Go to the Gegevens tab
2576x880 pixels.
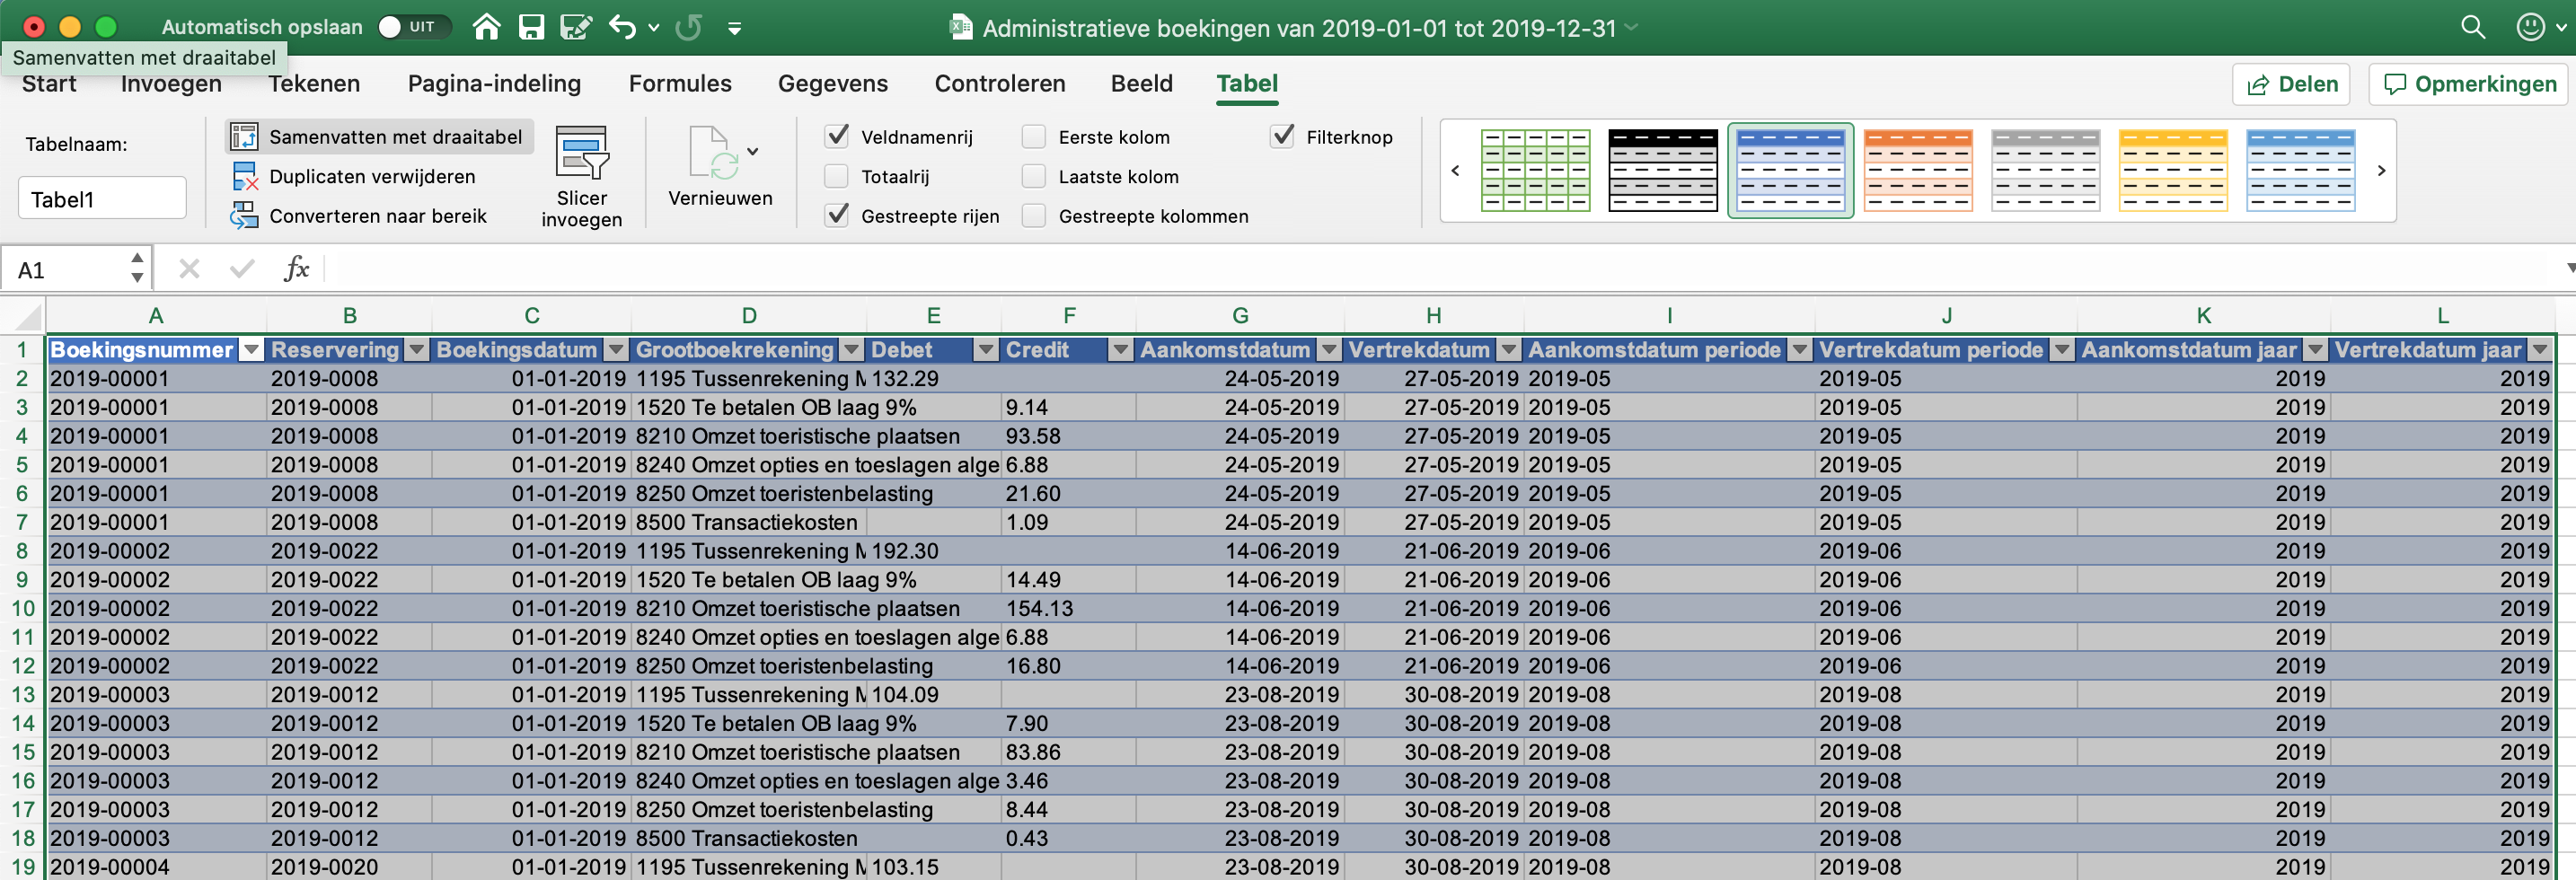[x=833, y=84]
